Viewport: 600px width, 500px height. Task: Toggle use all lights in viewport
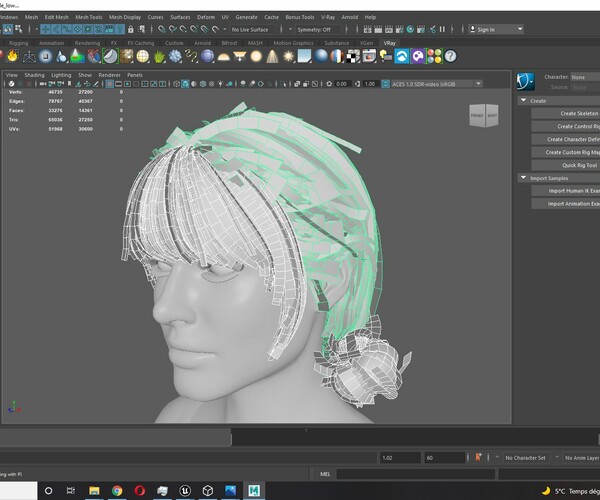tap(220, 84)
